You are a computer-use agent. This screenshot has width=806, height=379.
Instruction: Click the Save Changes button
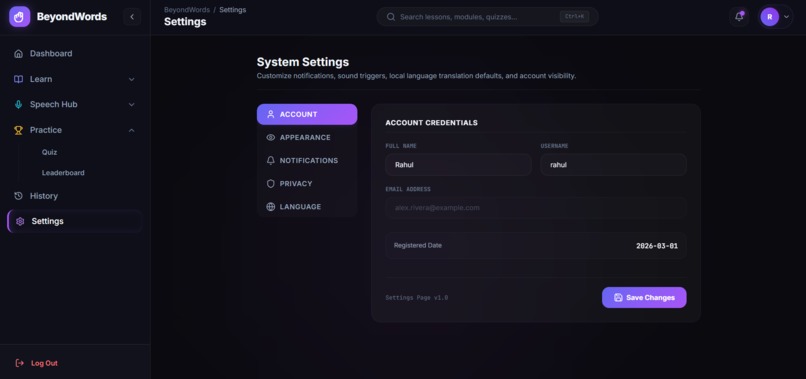pos(644,298)
